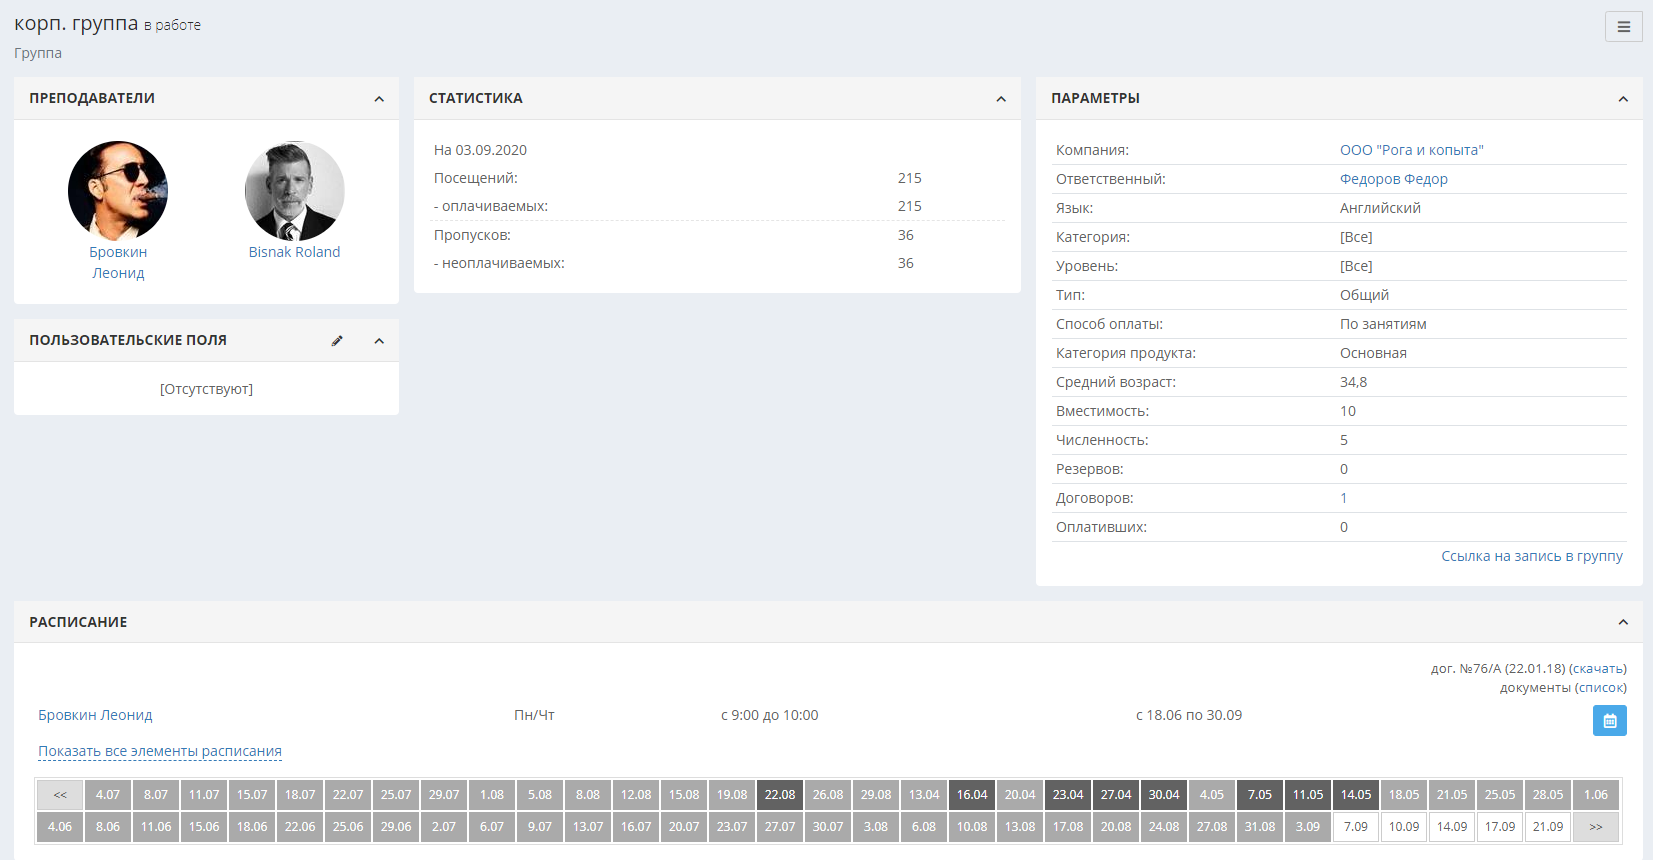This screenshot has height=860, width=1653.
Task: Click the Язык value Английский
Action: (1380, 208)
